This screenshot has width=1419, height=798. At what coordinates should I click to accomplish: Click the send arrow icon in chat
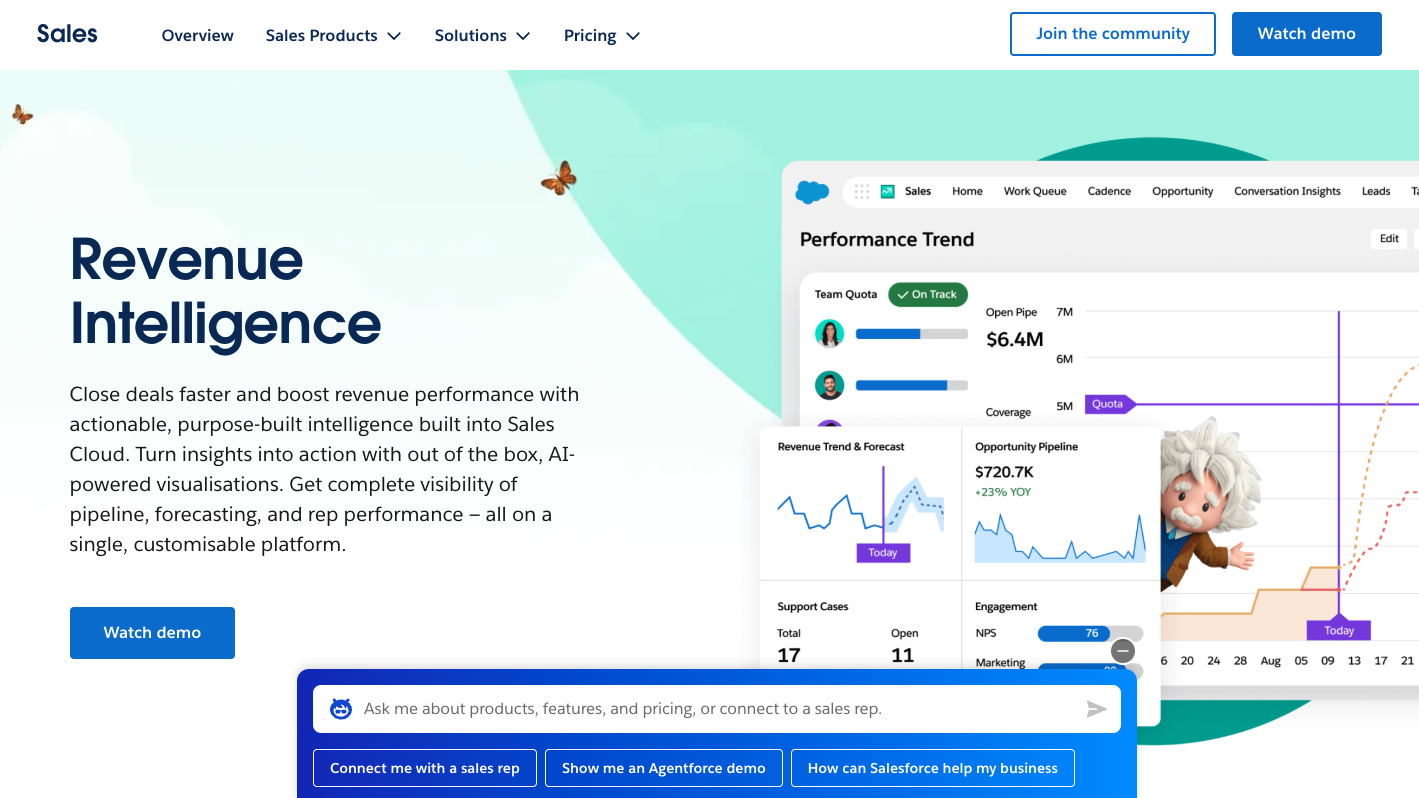[x=1097, y=709]
